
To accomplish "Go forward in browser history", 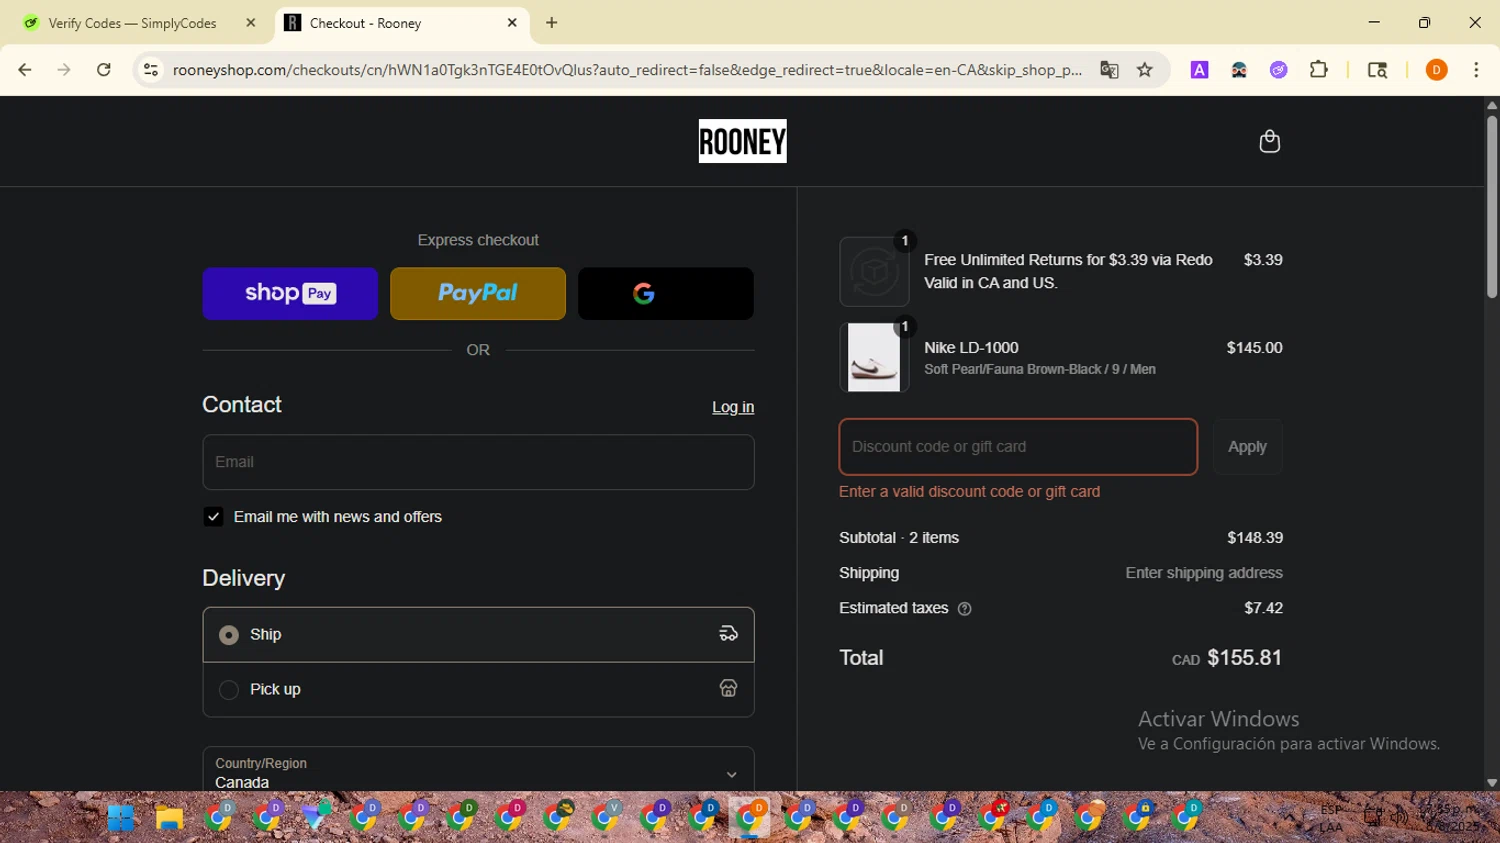I will 64,70.
